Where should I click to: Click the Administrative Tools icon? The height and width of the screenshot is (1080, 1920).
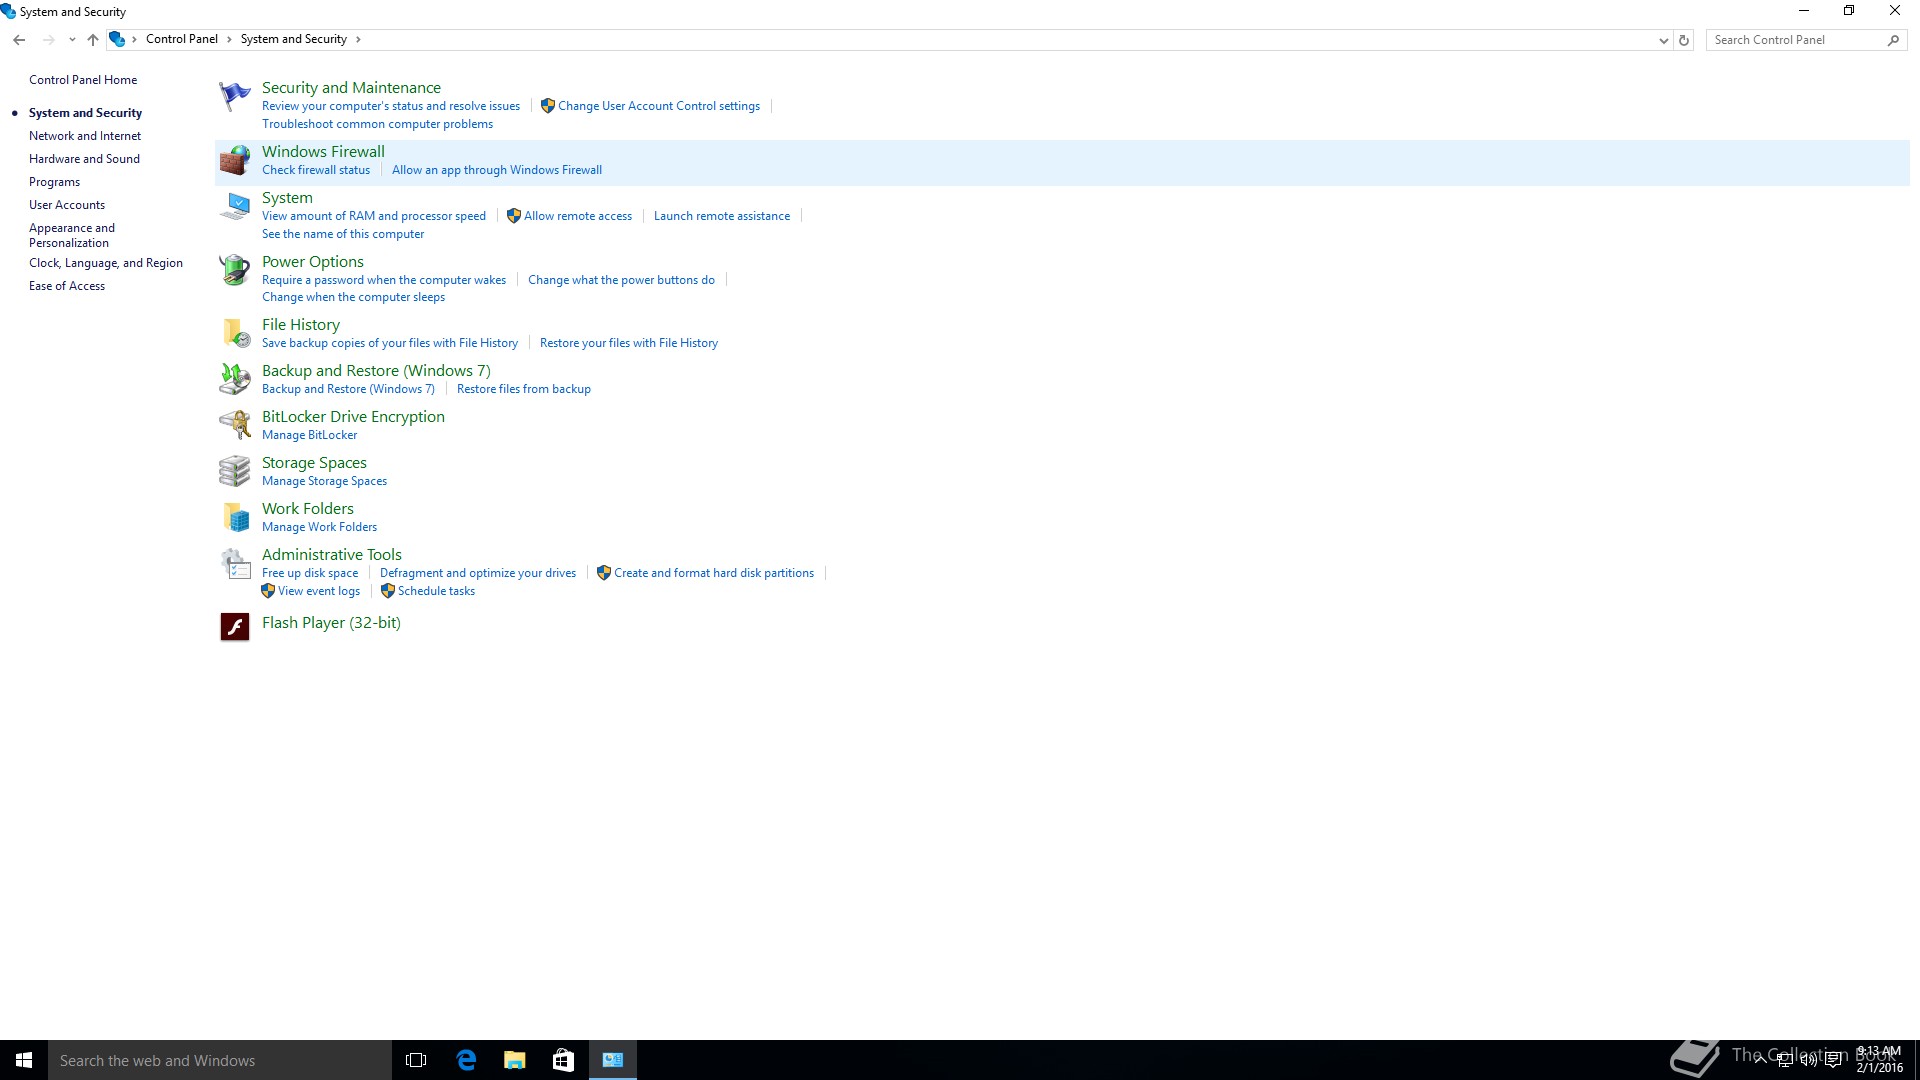click(x=235, y=564)
